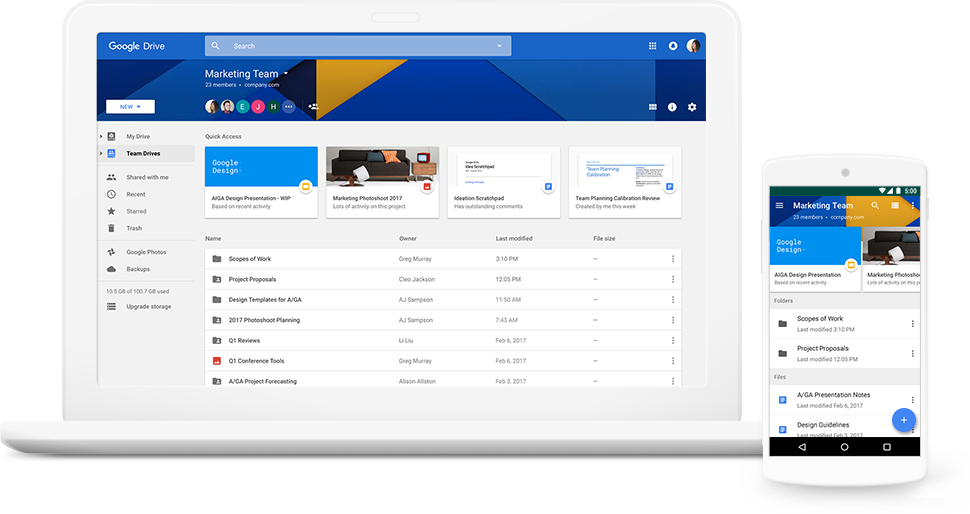Open more options for Q1 Reviews row
970x514 pixels.
(672, 340)
